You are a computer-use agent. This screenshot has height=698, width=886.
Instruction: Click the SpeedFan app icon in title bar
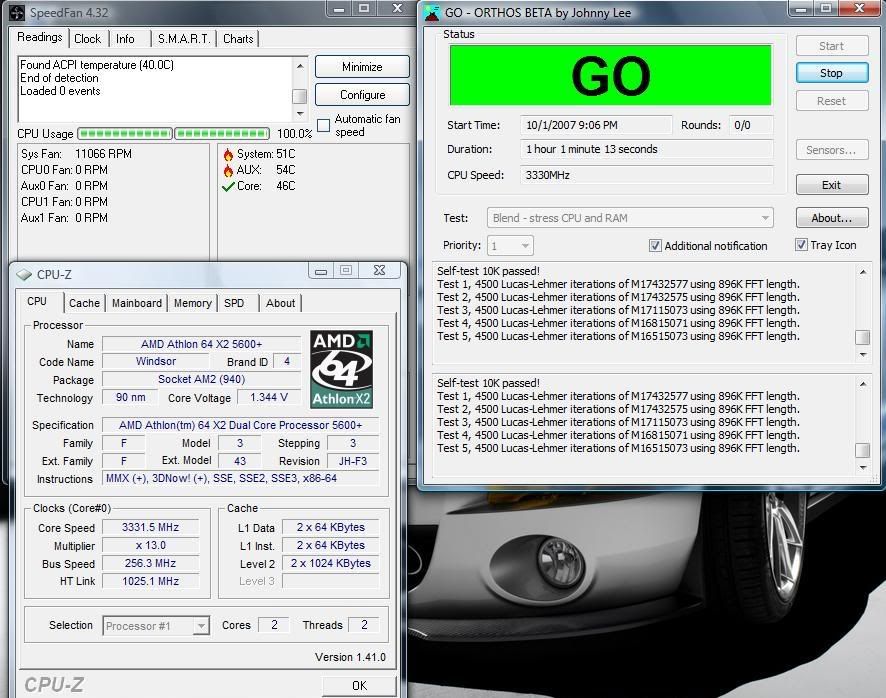tap(18, 12)
